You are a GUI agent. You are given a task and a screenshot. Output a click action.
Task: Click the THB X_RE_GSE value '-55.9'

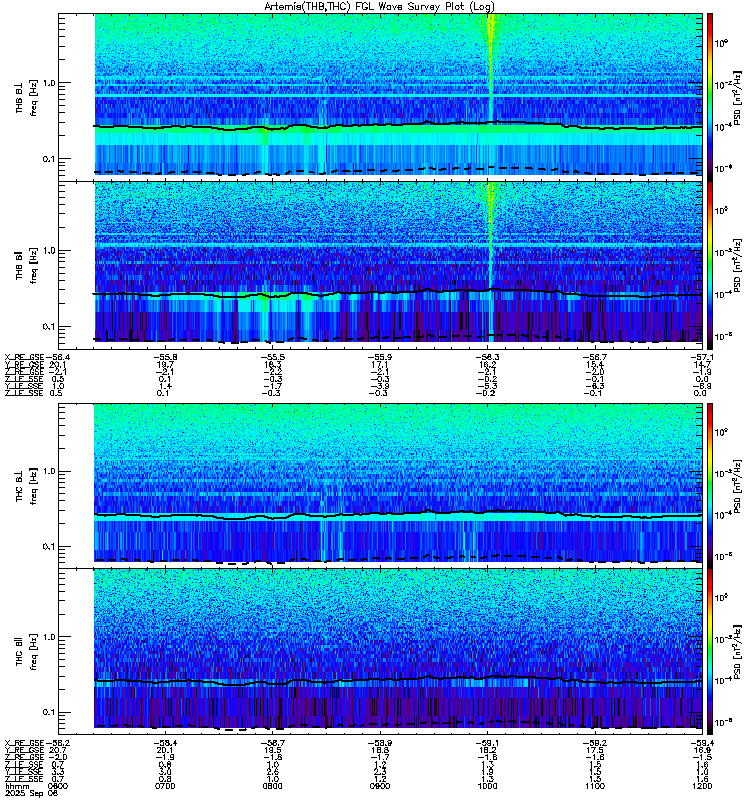coord(380,357)
